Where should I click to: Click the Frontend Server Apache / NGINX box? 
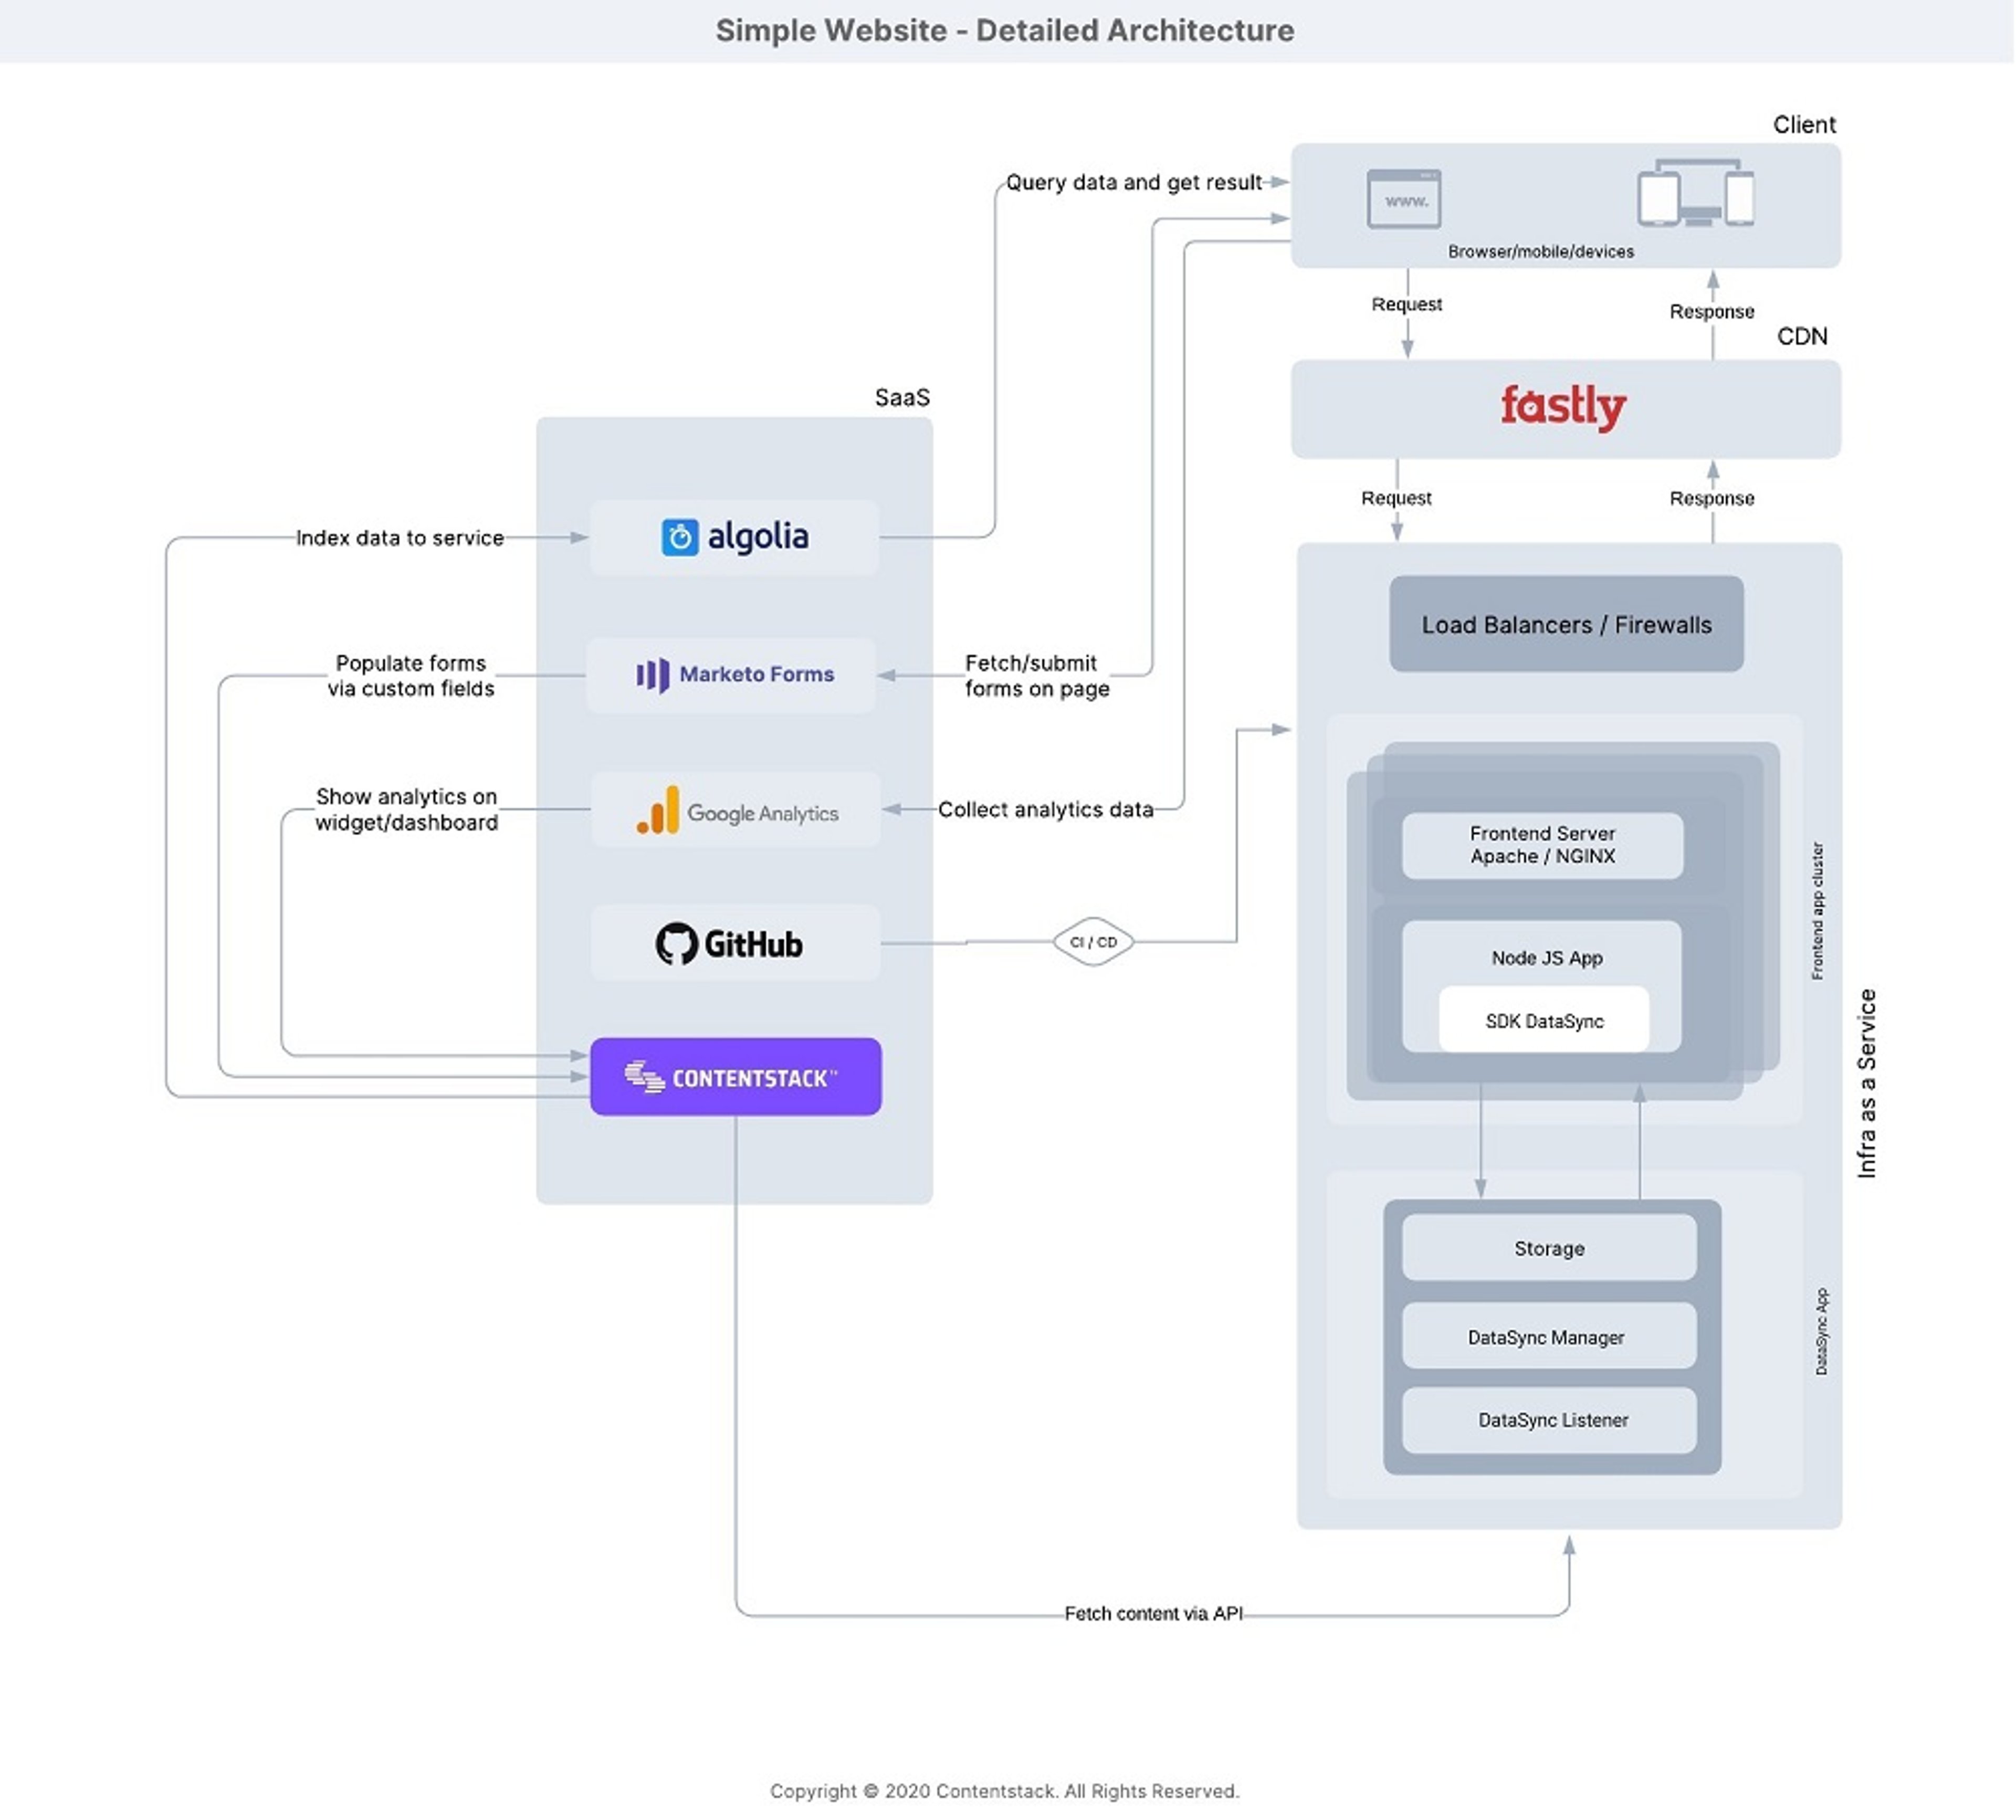(1543, 846)
